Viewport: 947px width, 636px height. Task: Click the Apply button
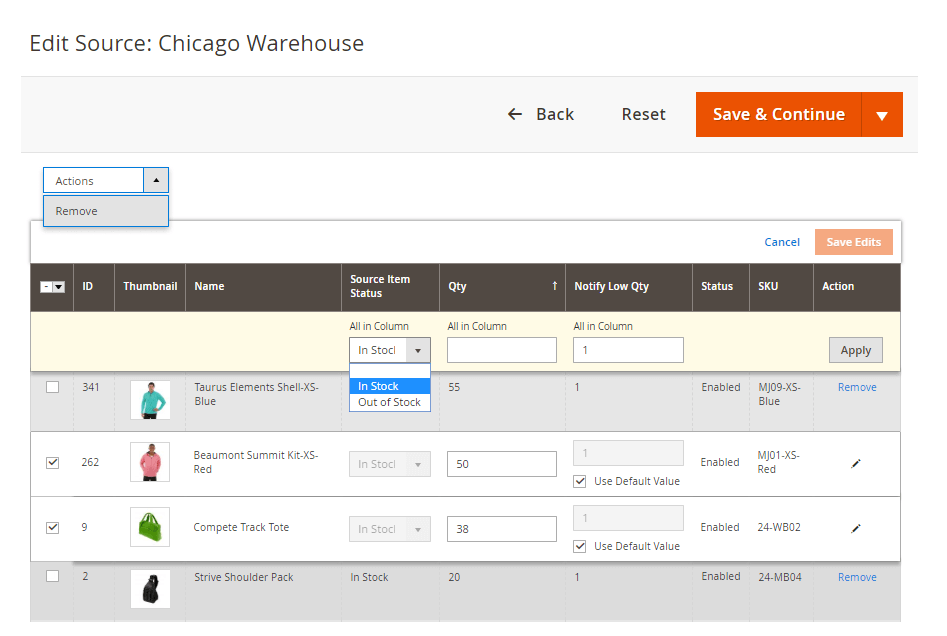855,349
